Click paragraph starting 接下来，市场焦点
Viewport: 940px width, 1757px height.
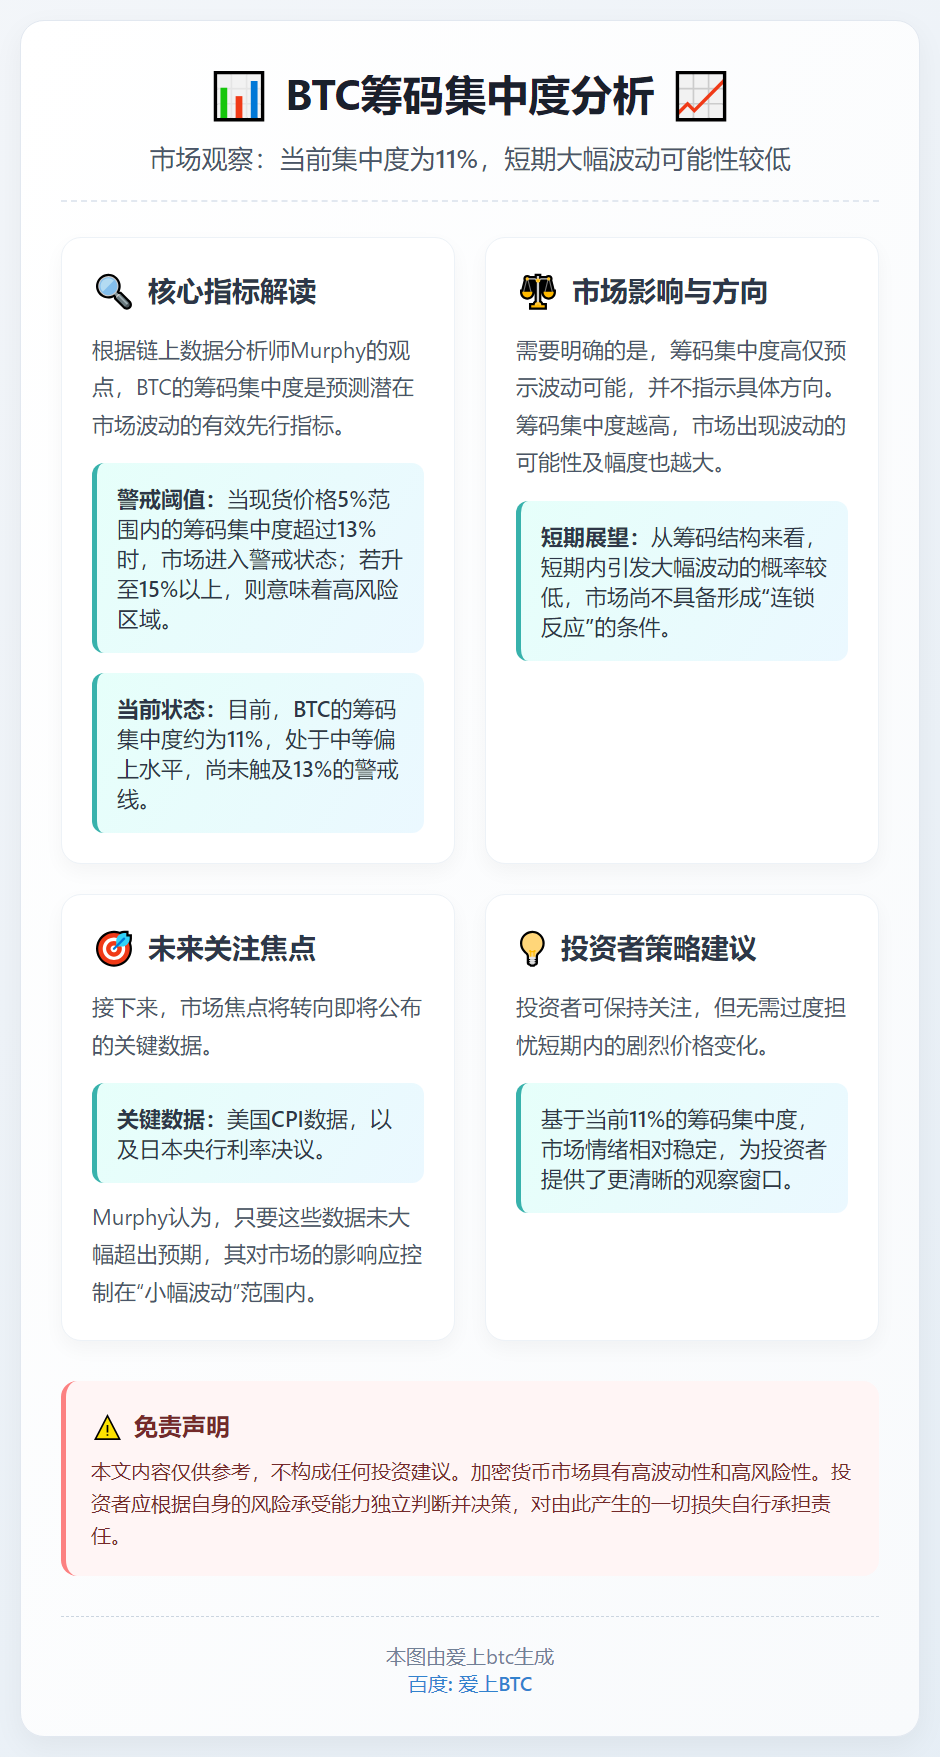tap(258, 1026)
